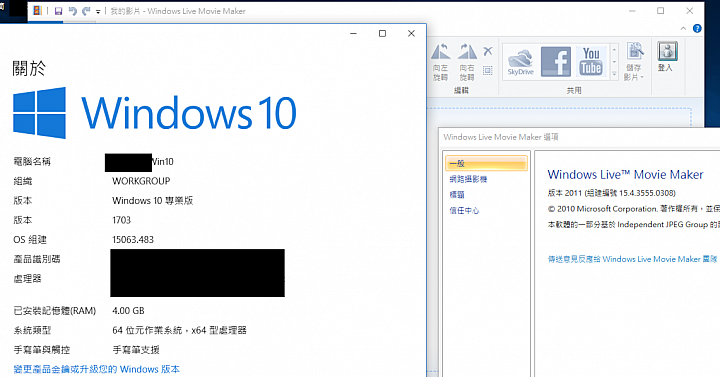
Task: Click version 2011 build 15.4.3555.0308 text
Action: pos(611,193)
